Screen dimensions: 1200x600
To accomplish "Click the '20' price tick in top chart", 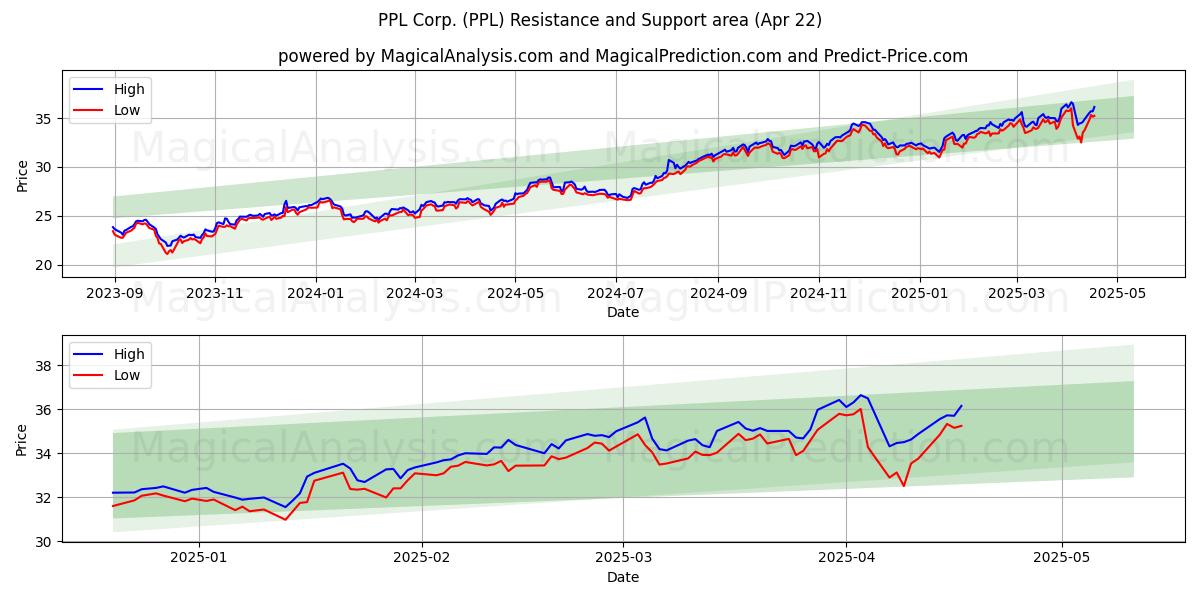I will point(45,265).
